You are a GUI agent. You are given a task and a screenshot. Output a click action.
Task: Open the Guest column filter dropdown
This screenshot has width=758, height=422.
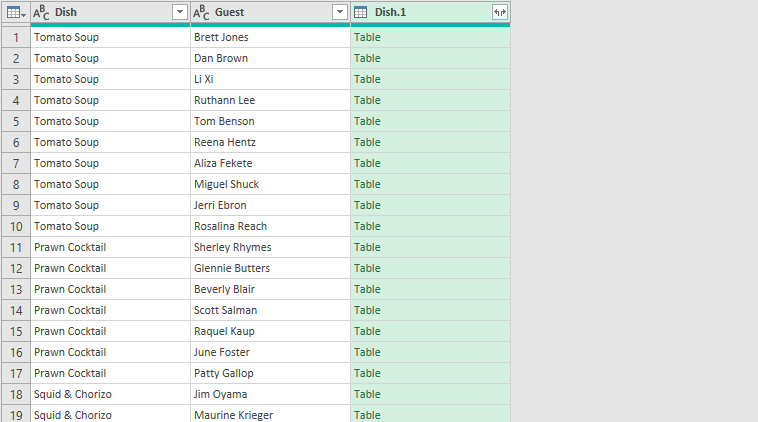pos(340,12)
